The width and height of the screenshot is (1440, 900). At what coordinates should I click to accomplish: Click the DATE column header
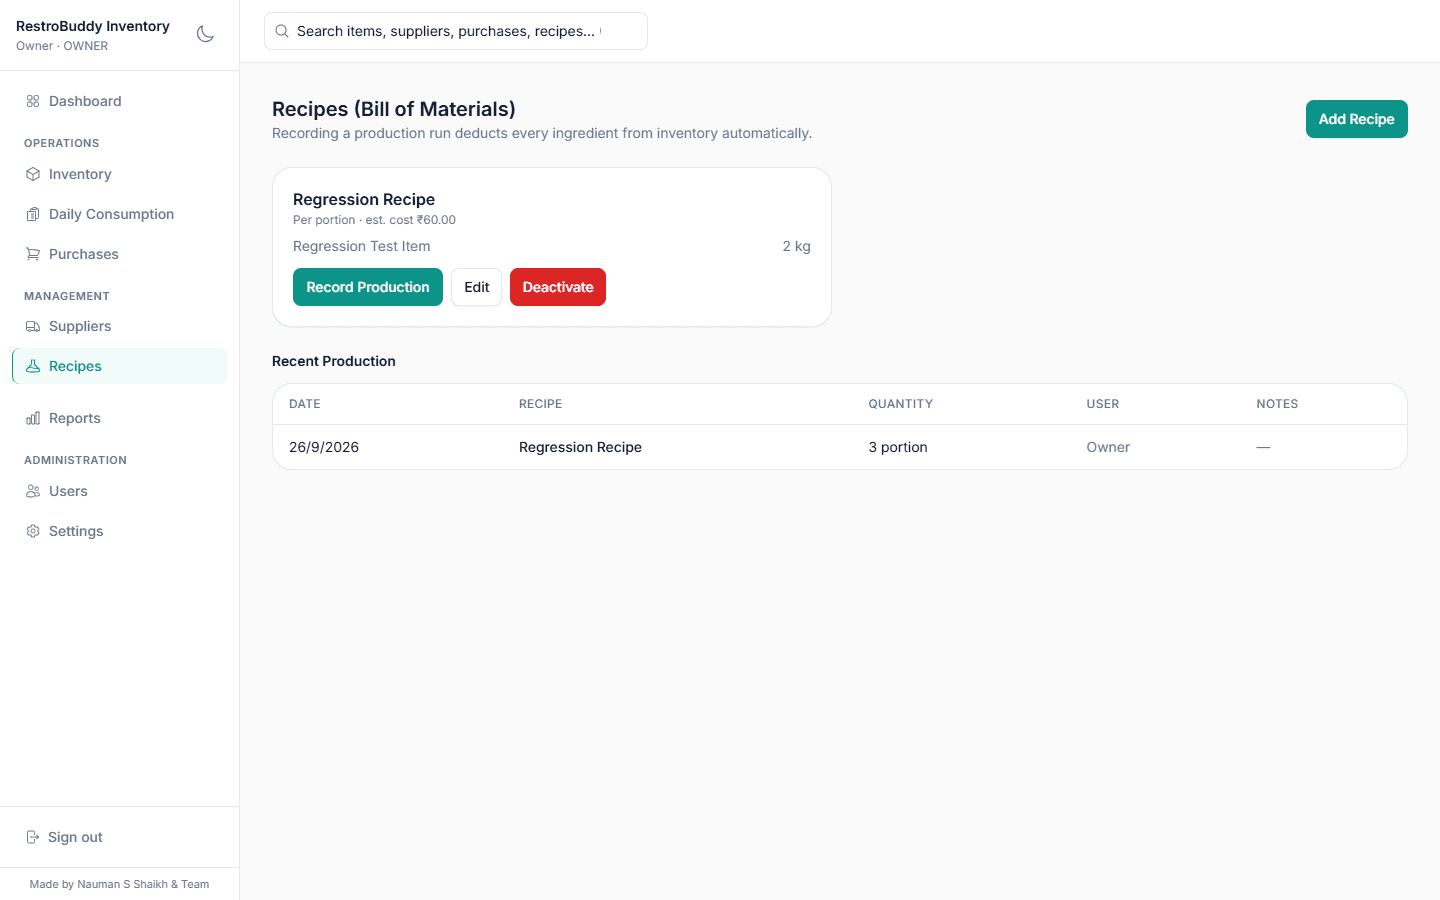305,404
